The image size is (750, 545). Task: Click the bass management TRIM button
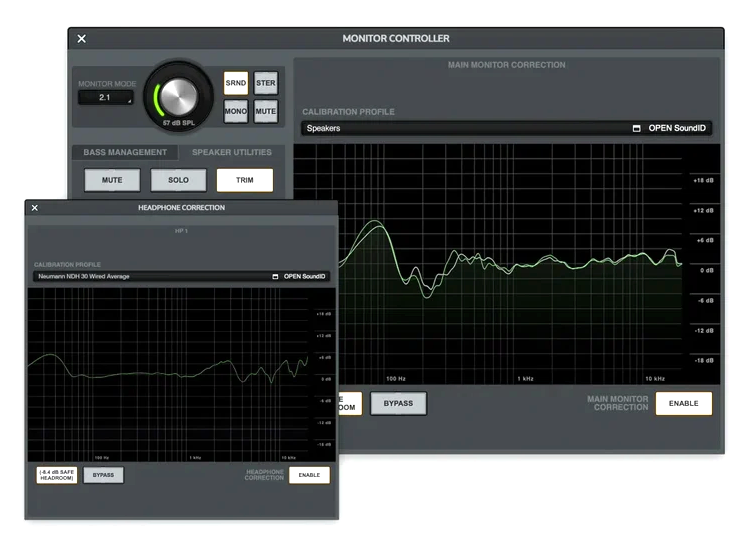click(245, 180)
